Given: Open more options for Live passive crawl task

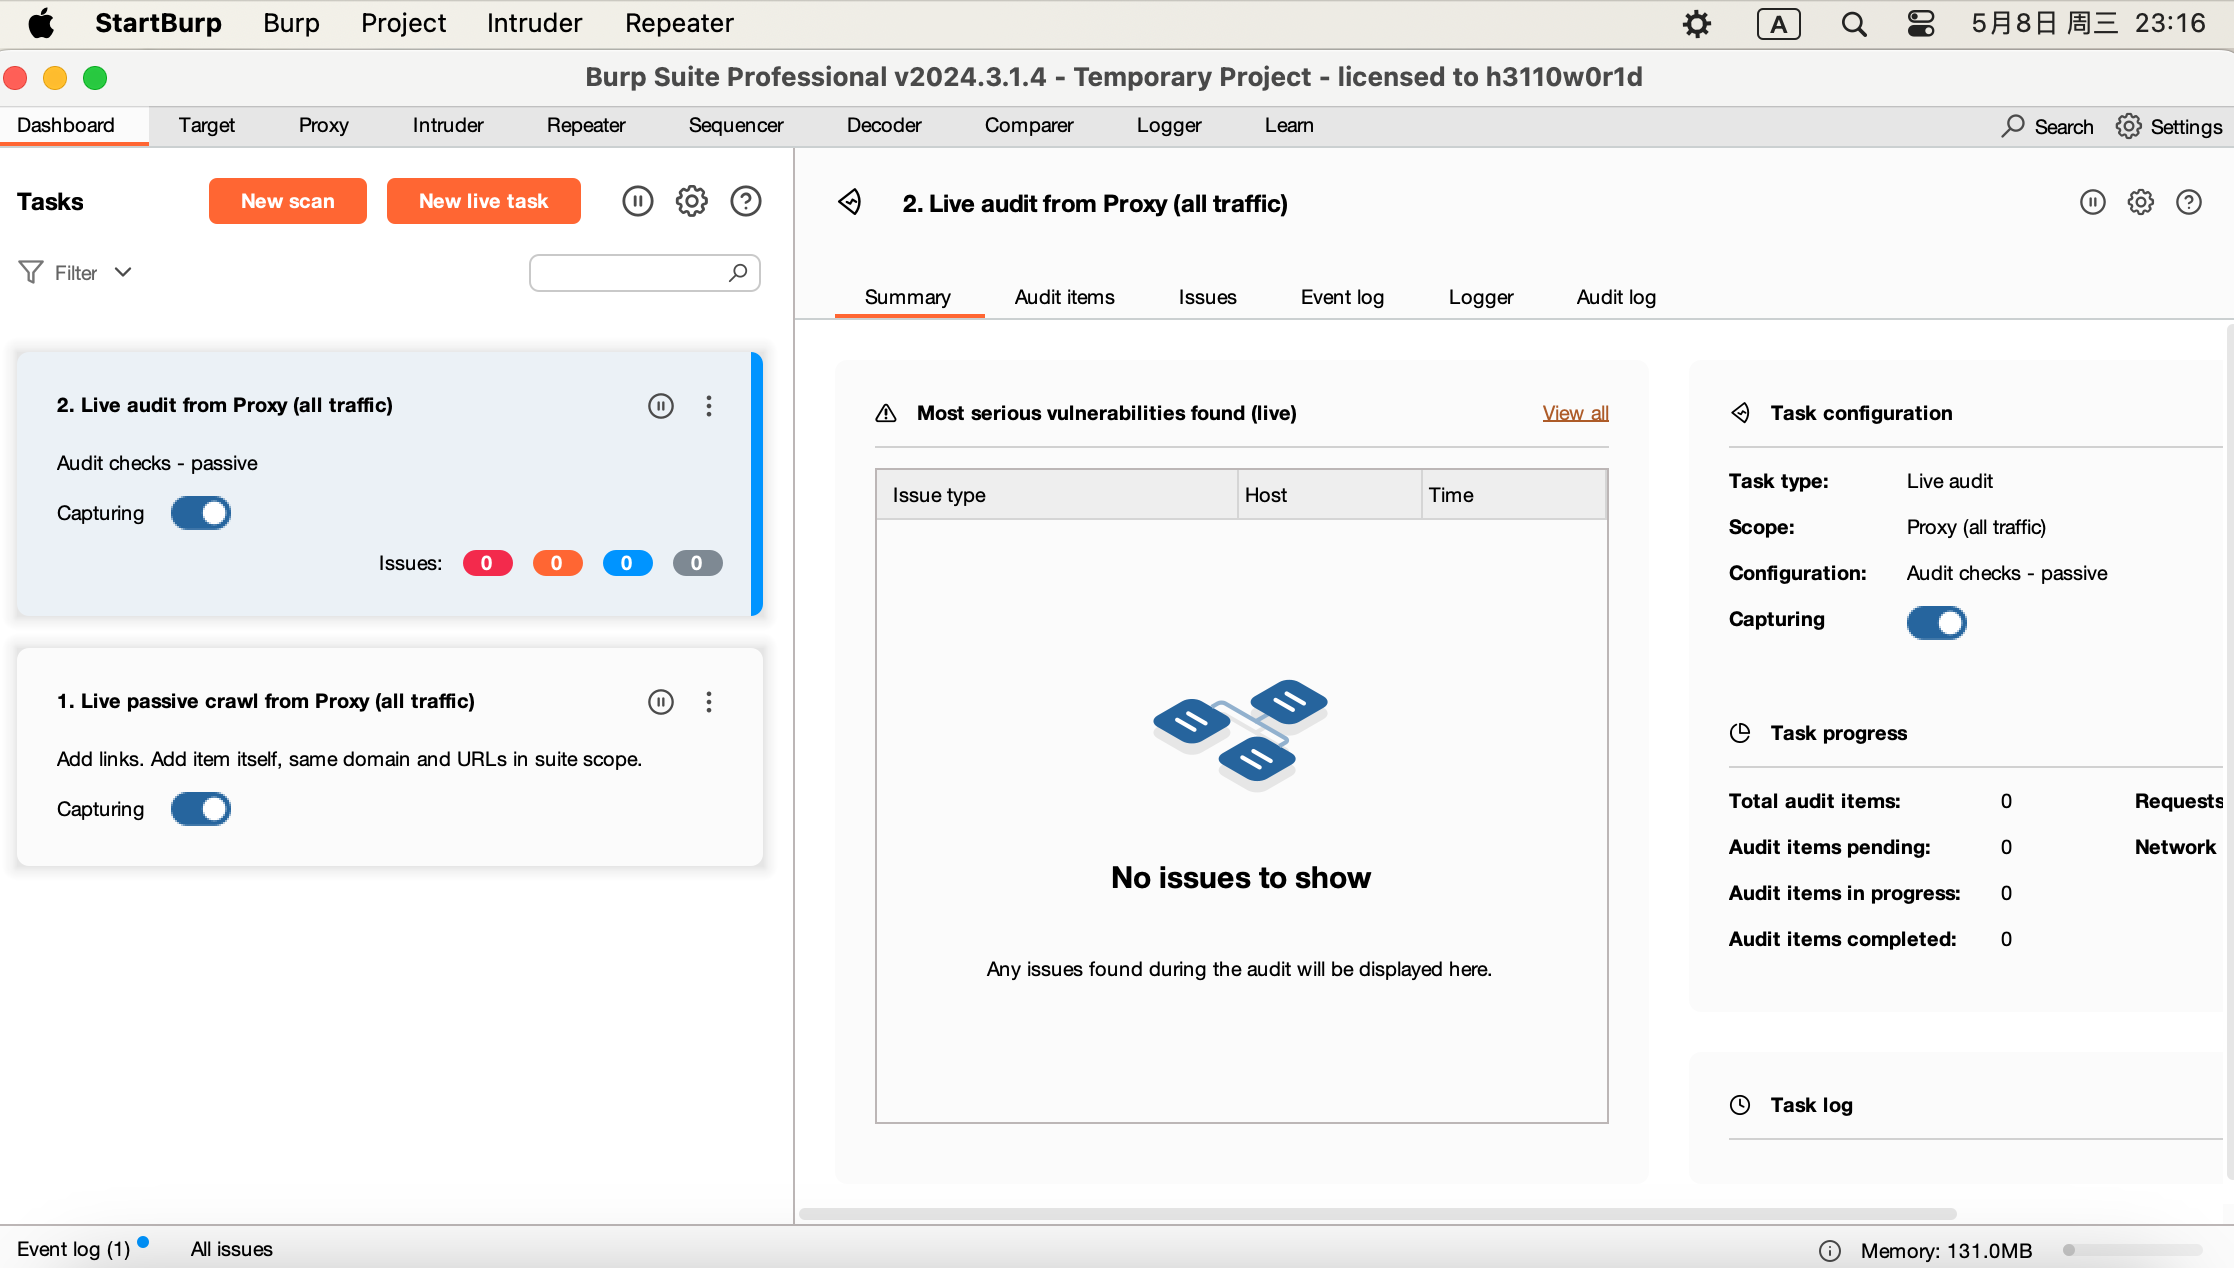Looking at the screenshot, I should tap(708, 702).
